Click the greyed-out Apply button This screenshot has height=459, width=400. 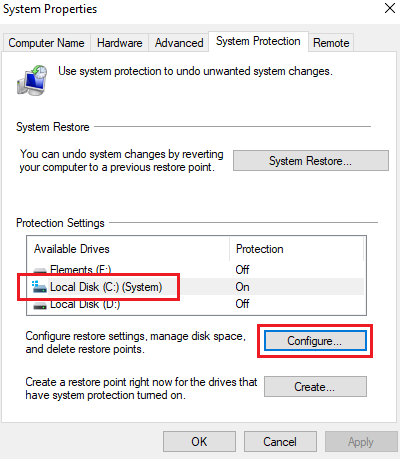click(361, 442)
